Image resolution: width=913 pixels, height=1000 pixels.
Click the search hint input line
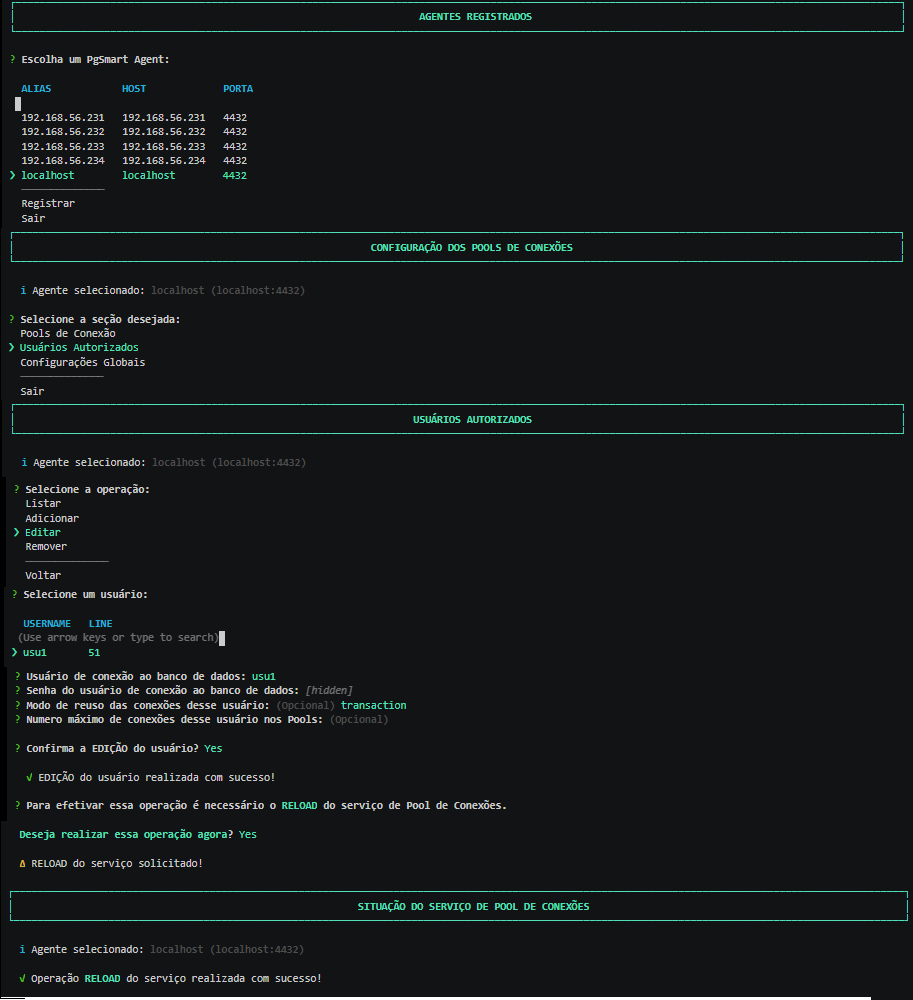point(121,638)
